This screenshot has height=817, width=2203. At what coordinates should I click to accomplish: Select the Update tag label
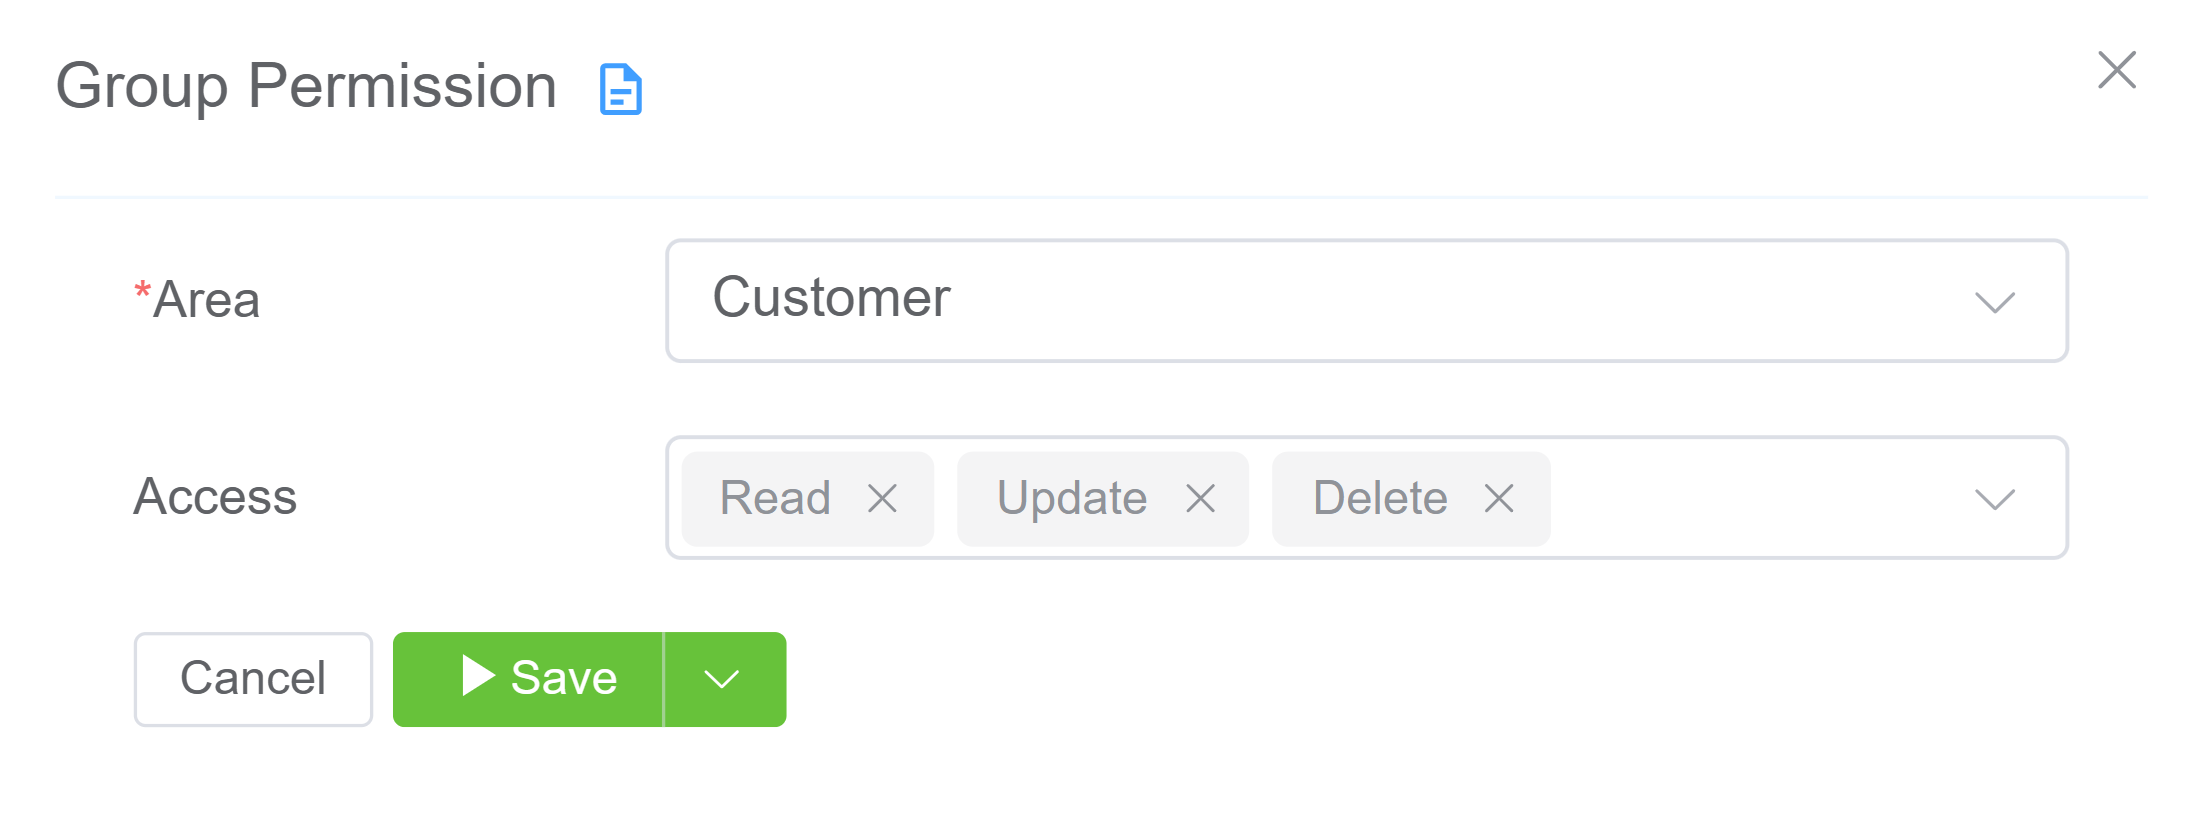point(1071,498)
